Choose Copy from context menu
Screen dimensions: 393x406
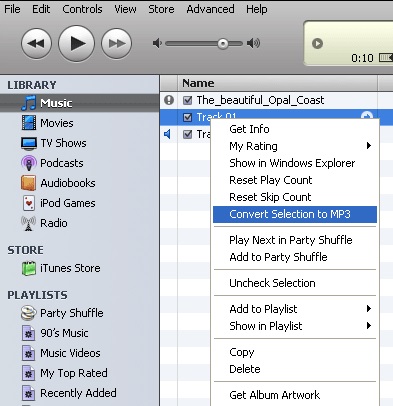click(295, 352)
